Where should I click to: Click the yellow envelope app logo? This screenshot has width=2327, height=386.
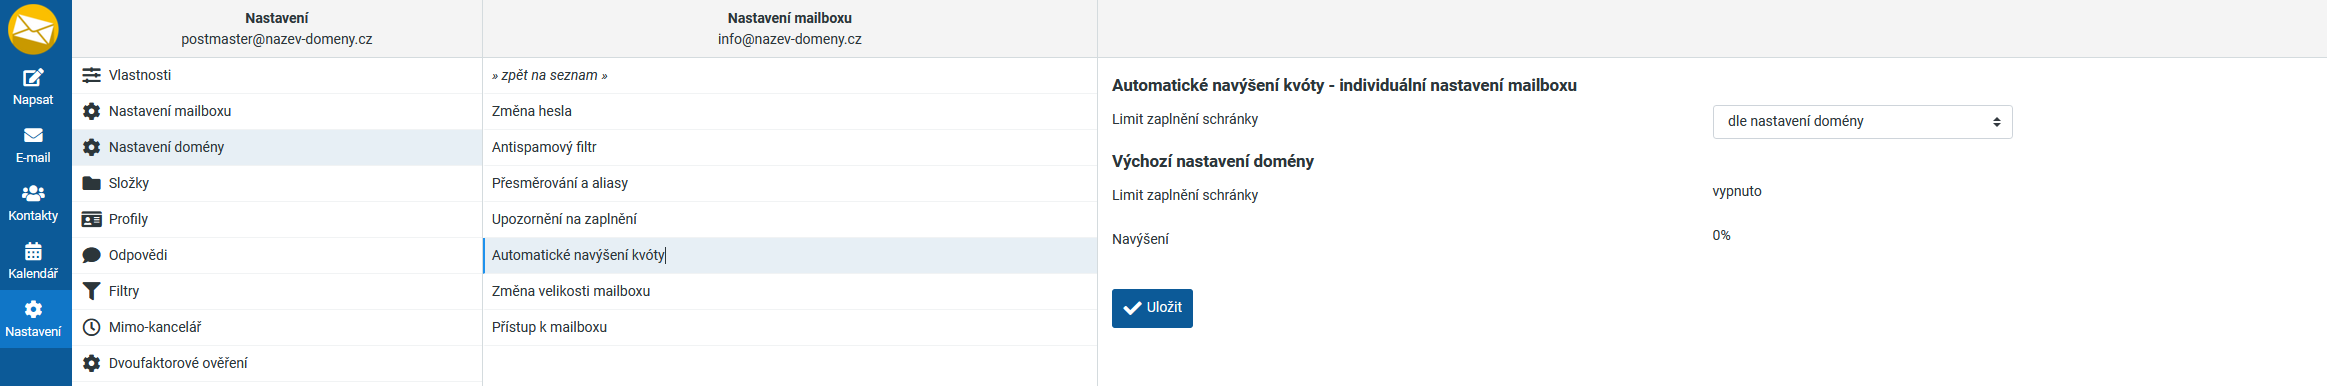[x=33, y=29]
